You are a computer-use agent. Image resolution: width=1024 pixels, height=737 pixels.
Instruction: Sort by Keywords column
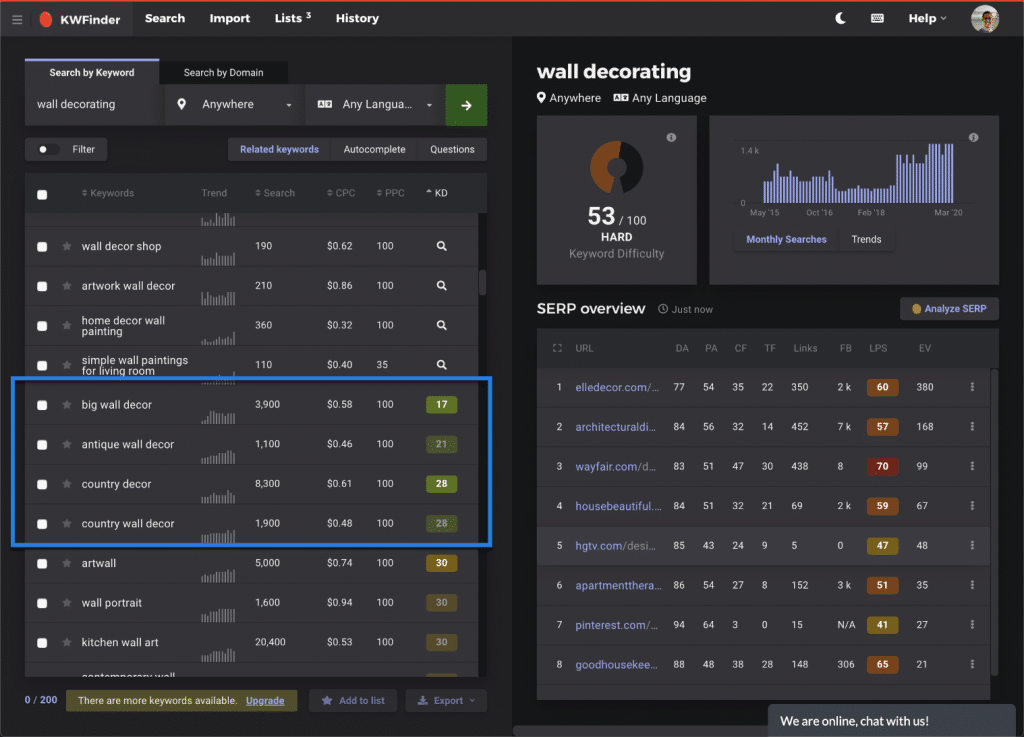(x=108, y=193)
